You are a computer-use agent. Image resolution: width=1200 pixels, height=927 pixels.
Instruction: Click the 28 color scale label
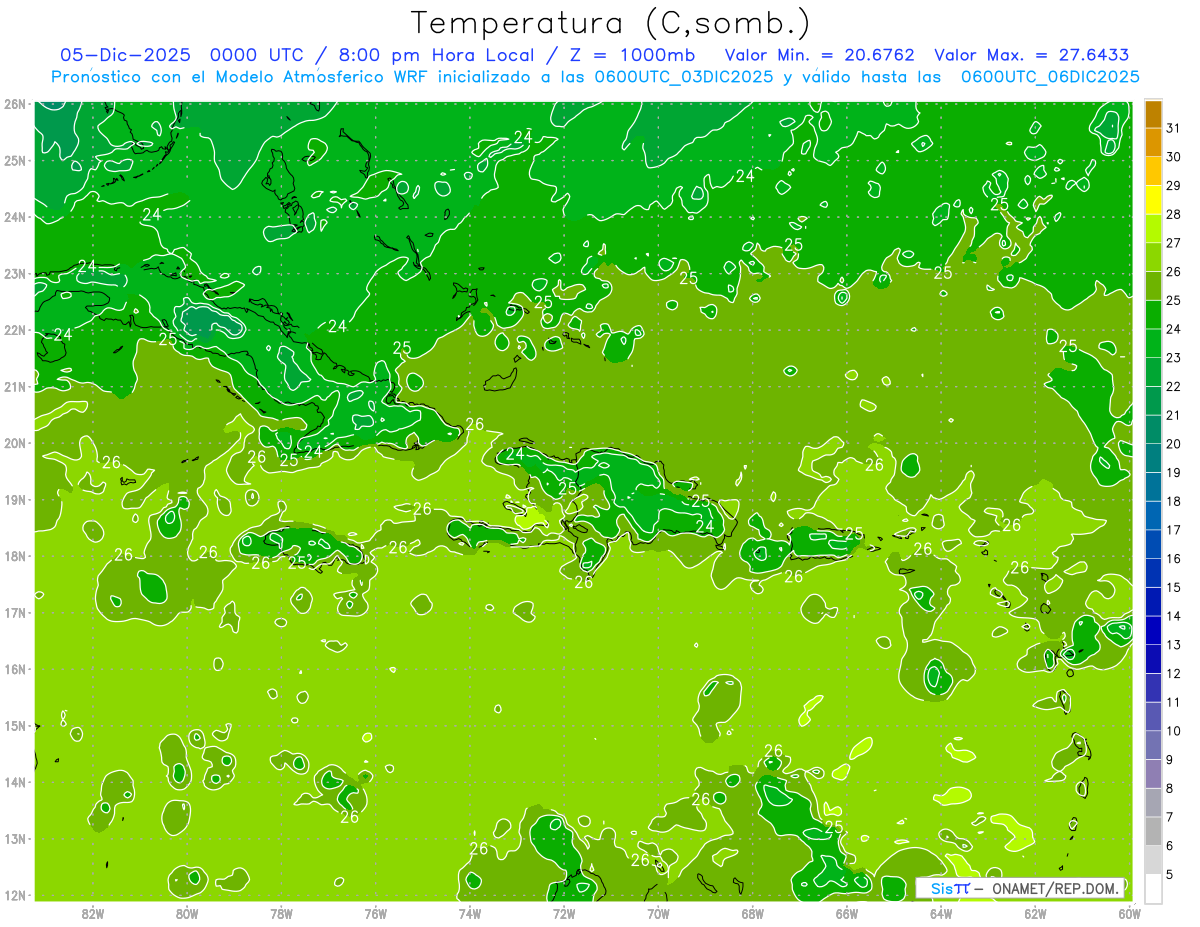(x=1173, y=214)
